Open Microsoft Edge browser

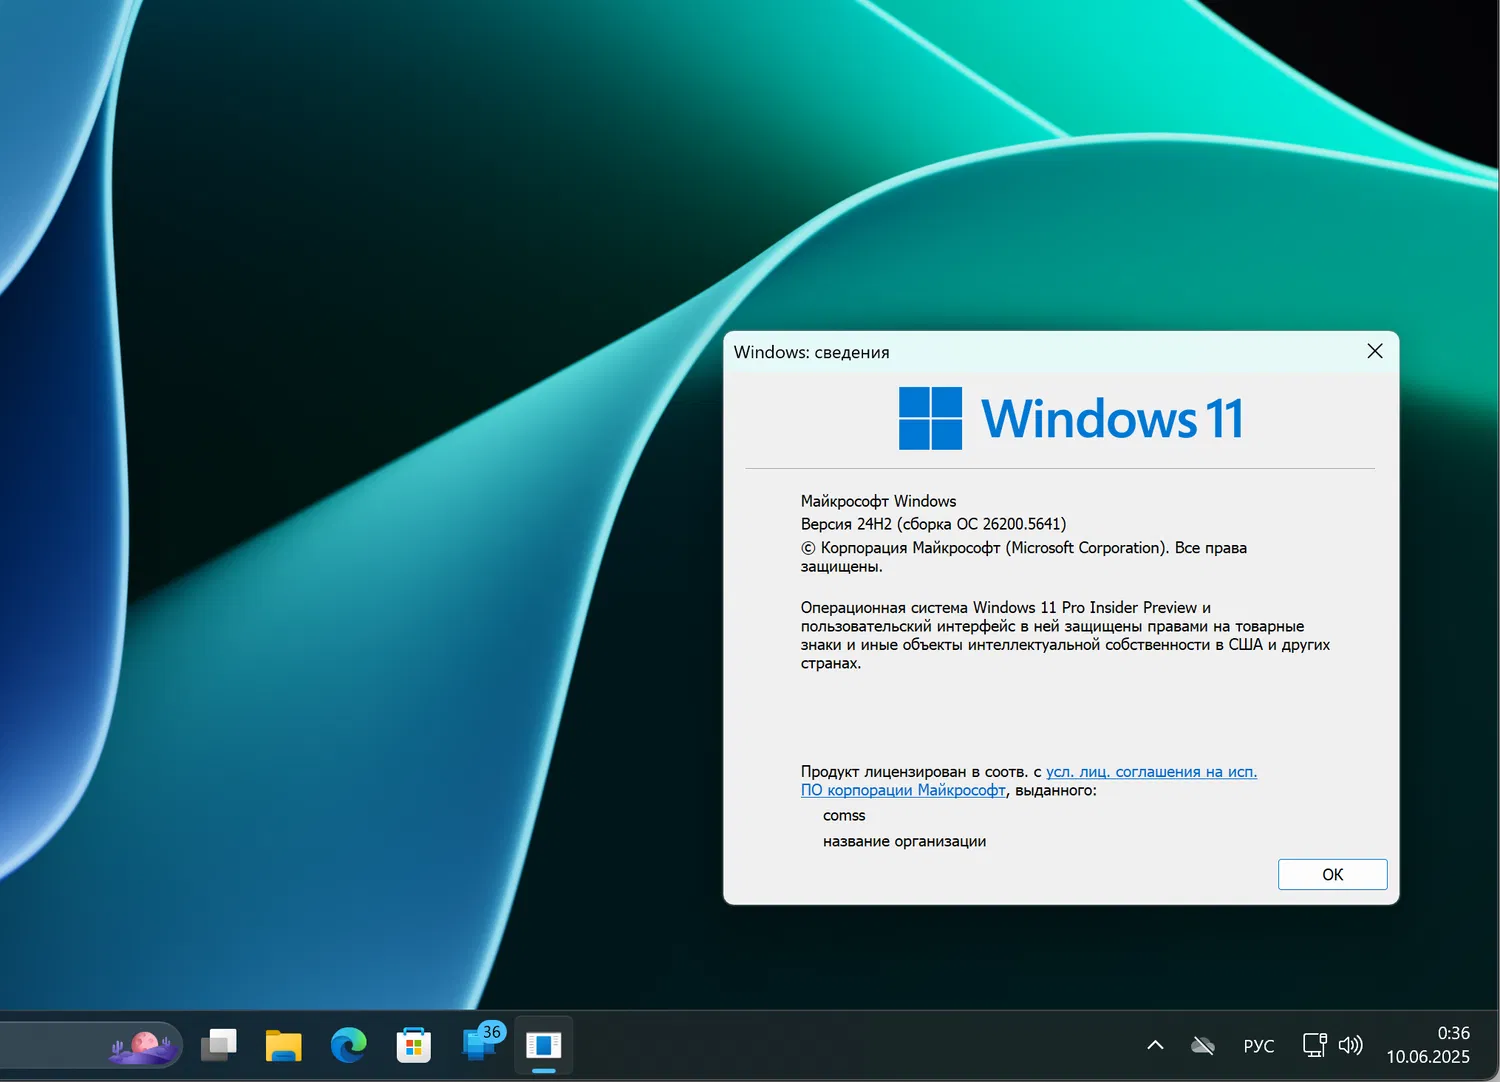pos(348,1045)
